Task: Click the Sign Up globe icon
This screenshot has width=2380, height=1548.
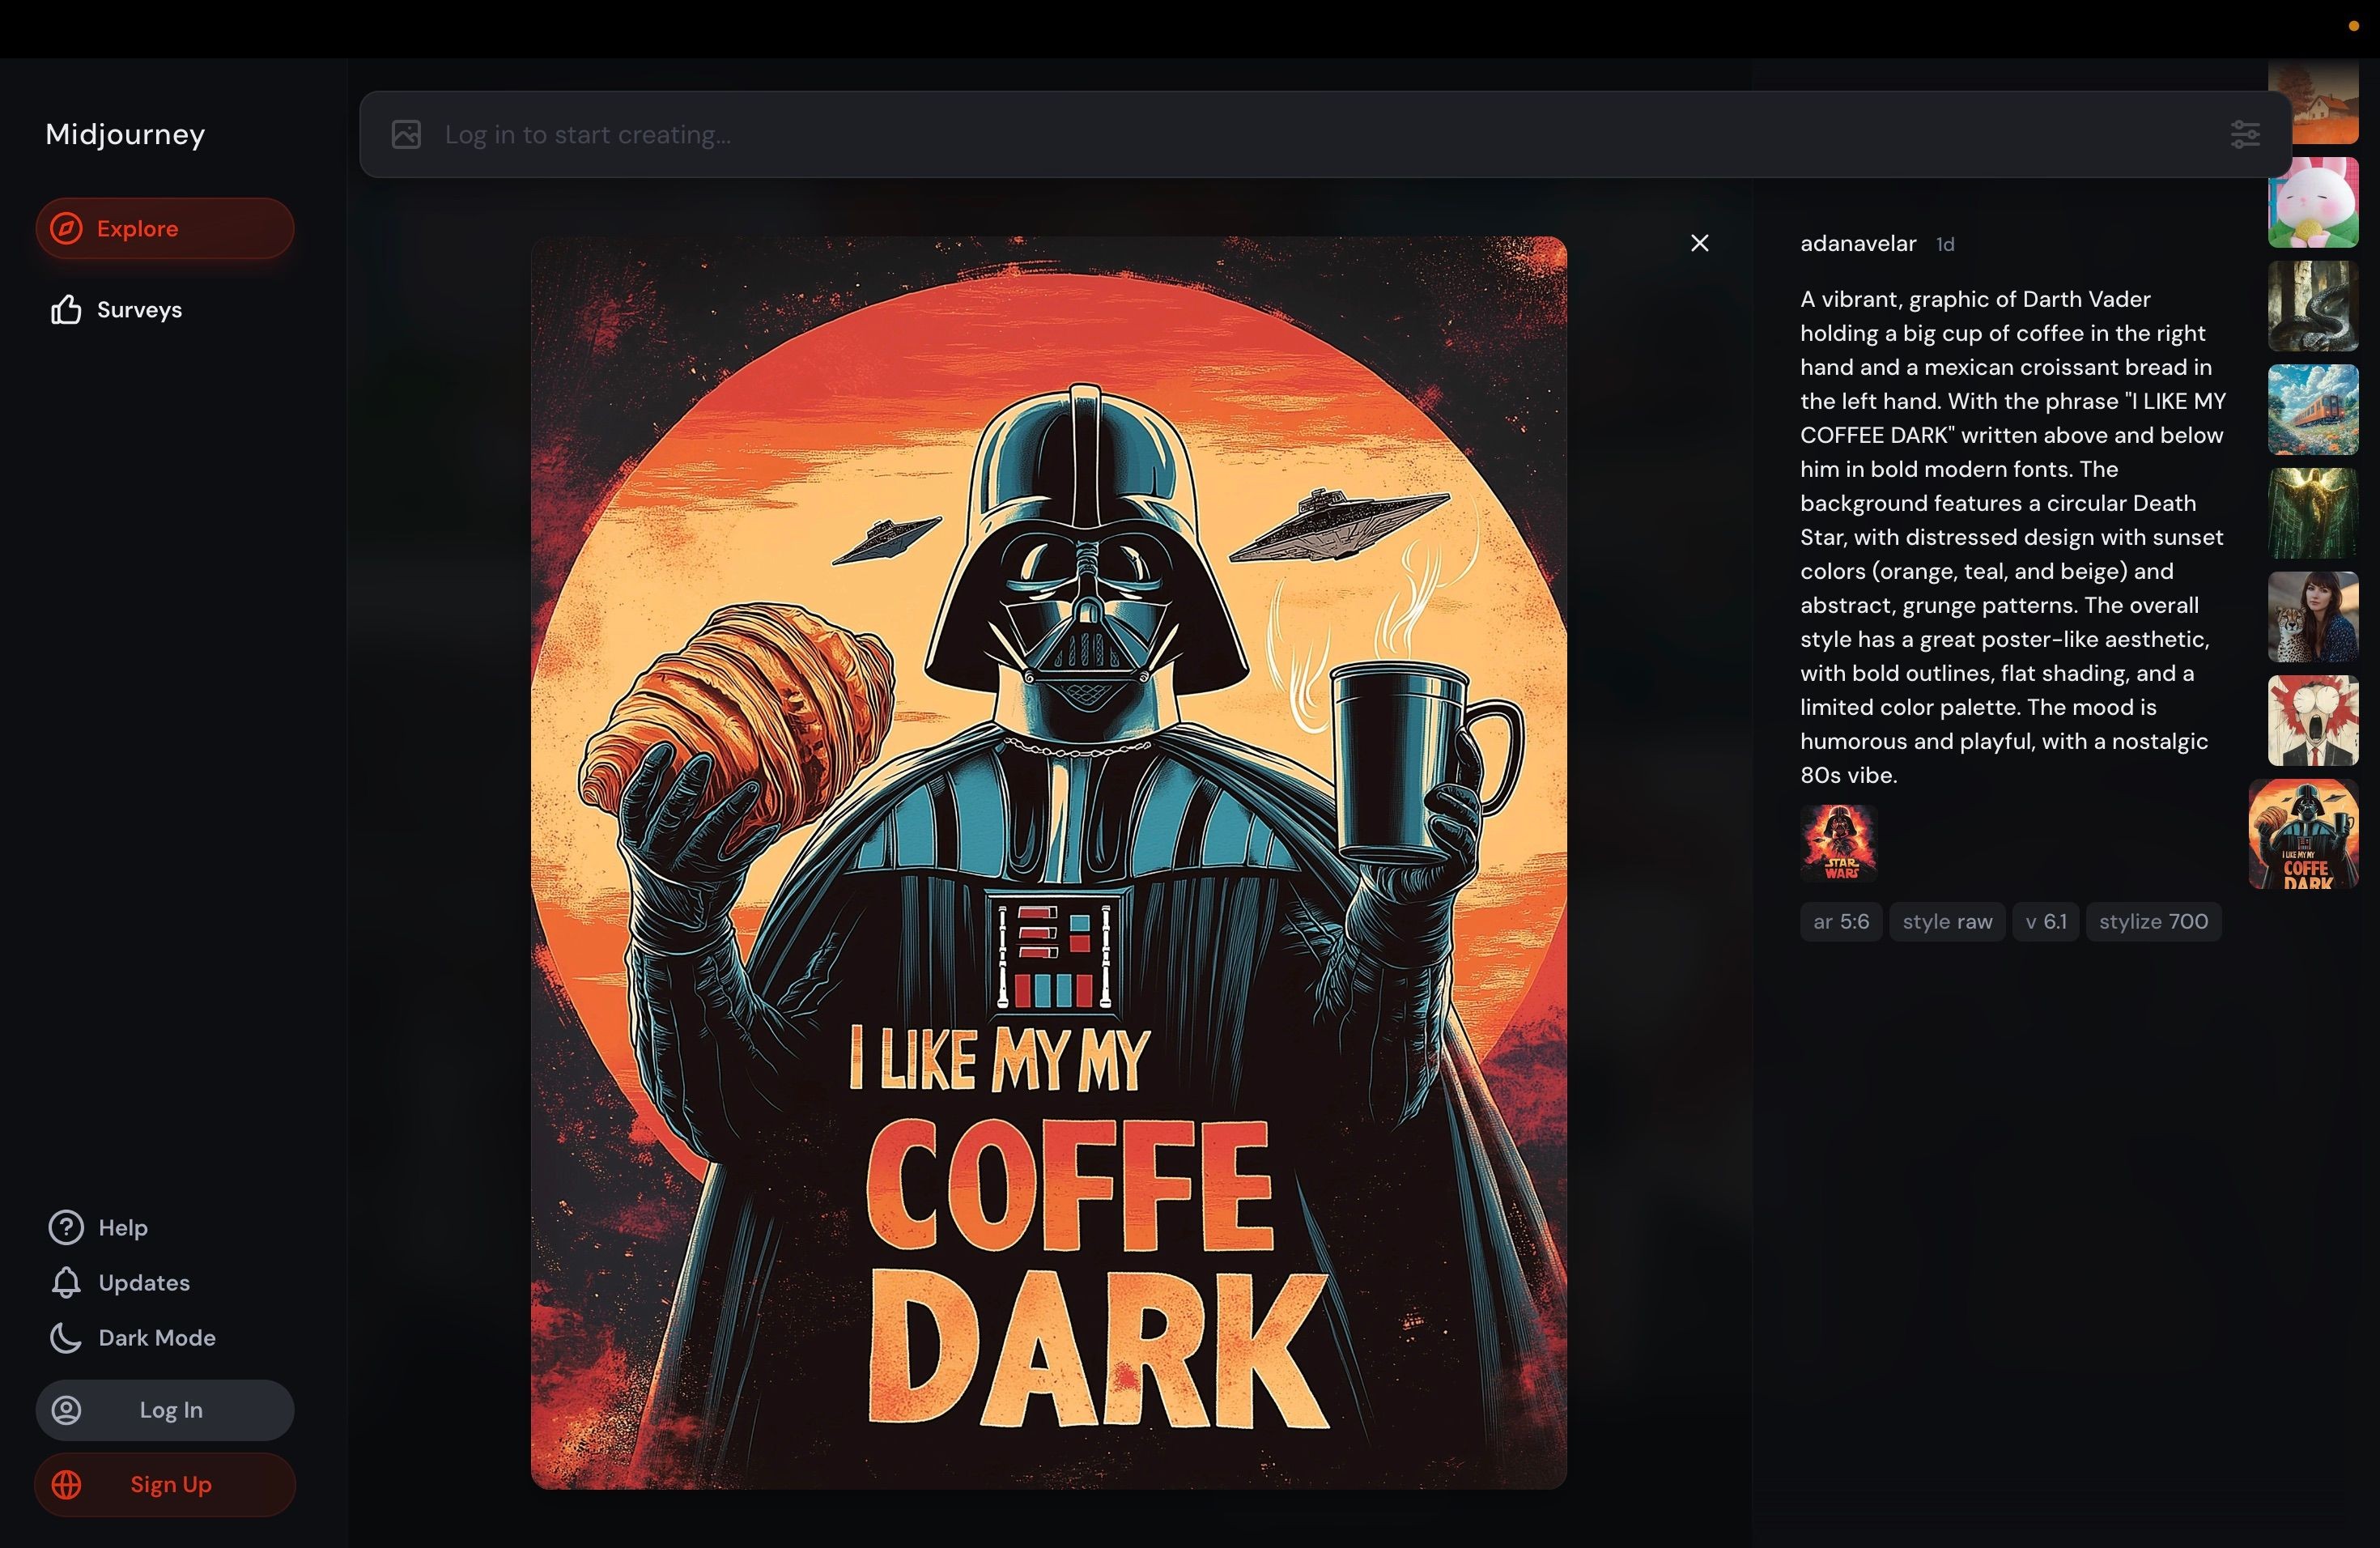Action: pyautogui.click(x=66, y=1485)
